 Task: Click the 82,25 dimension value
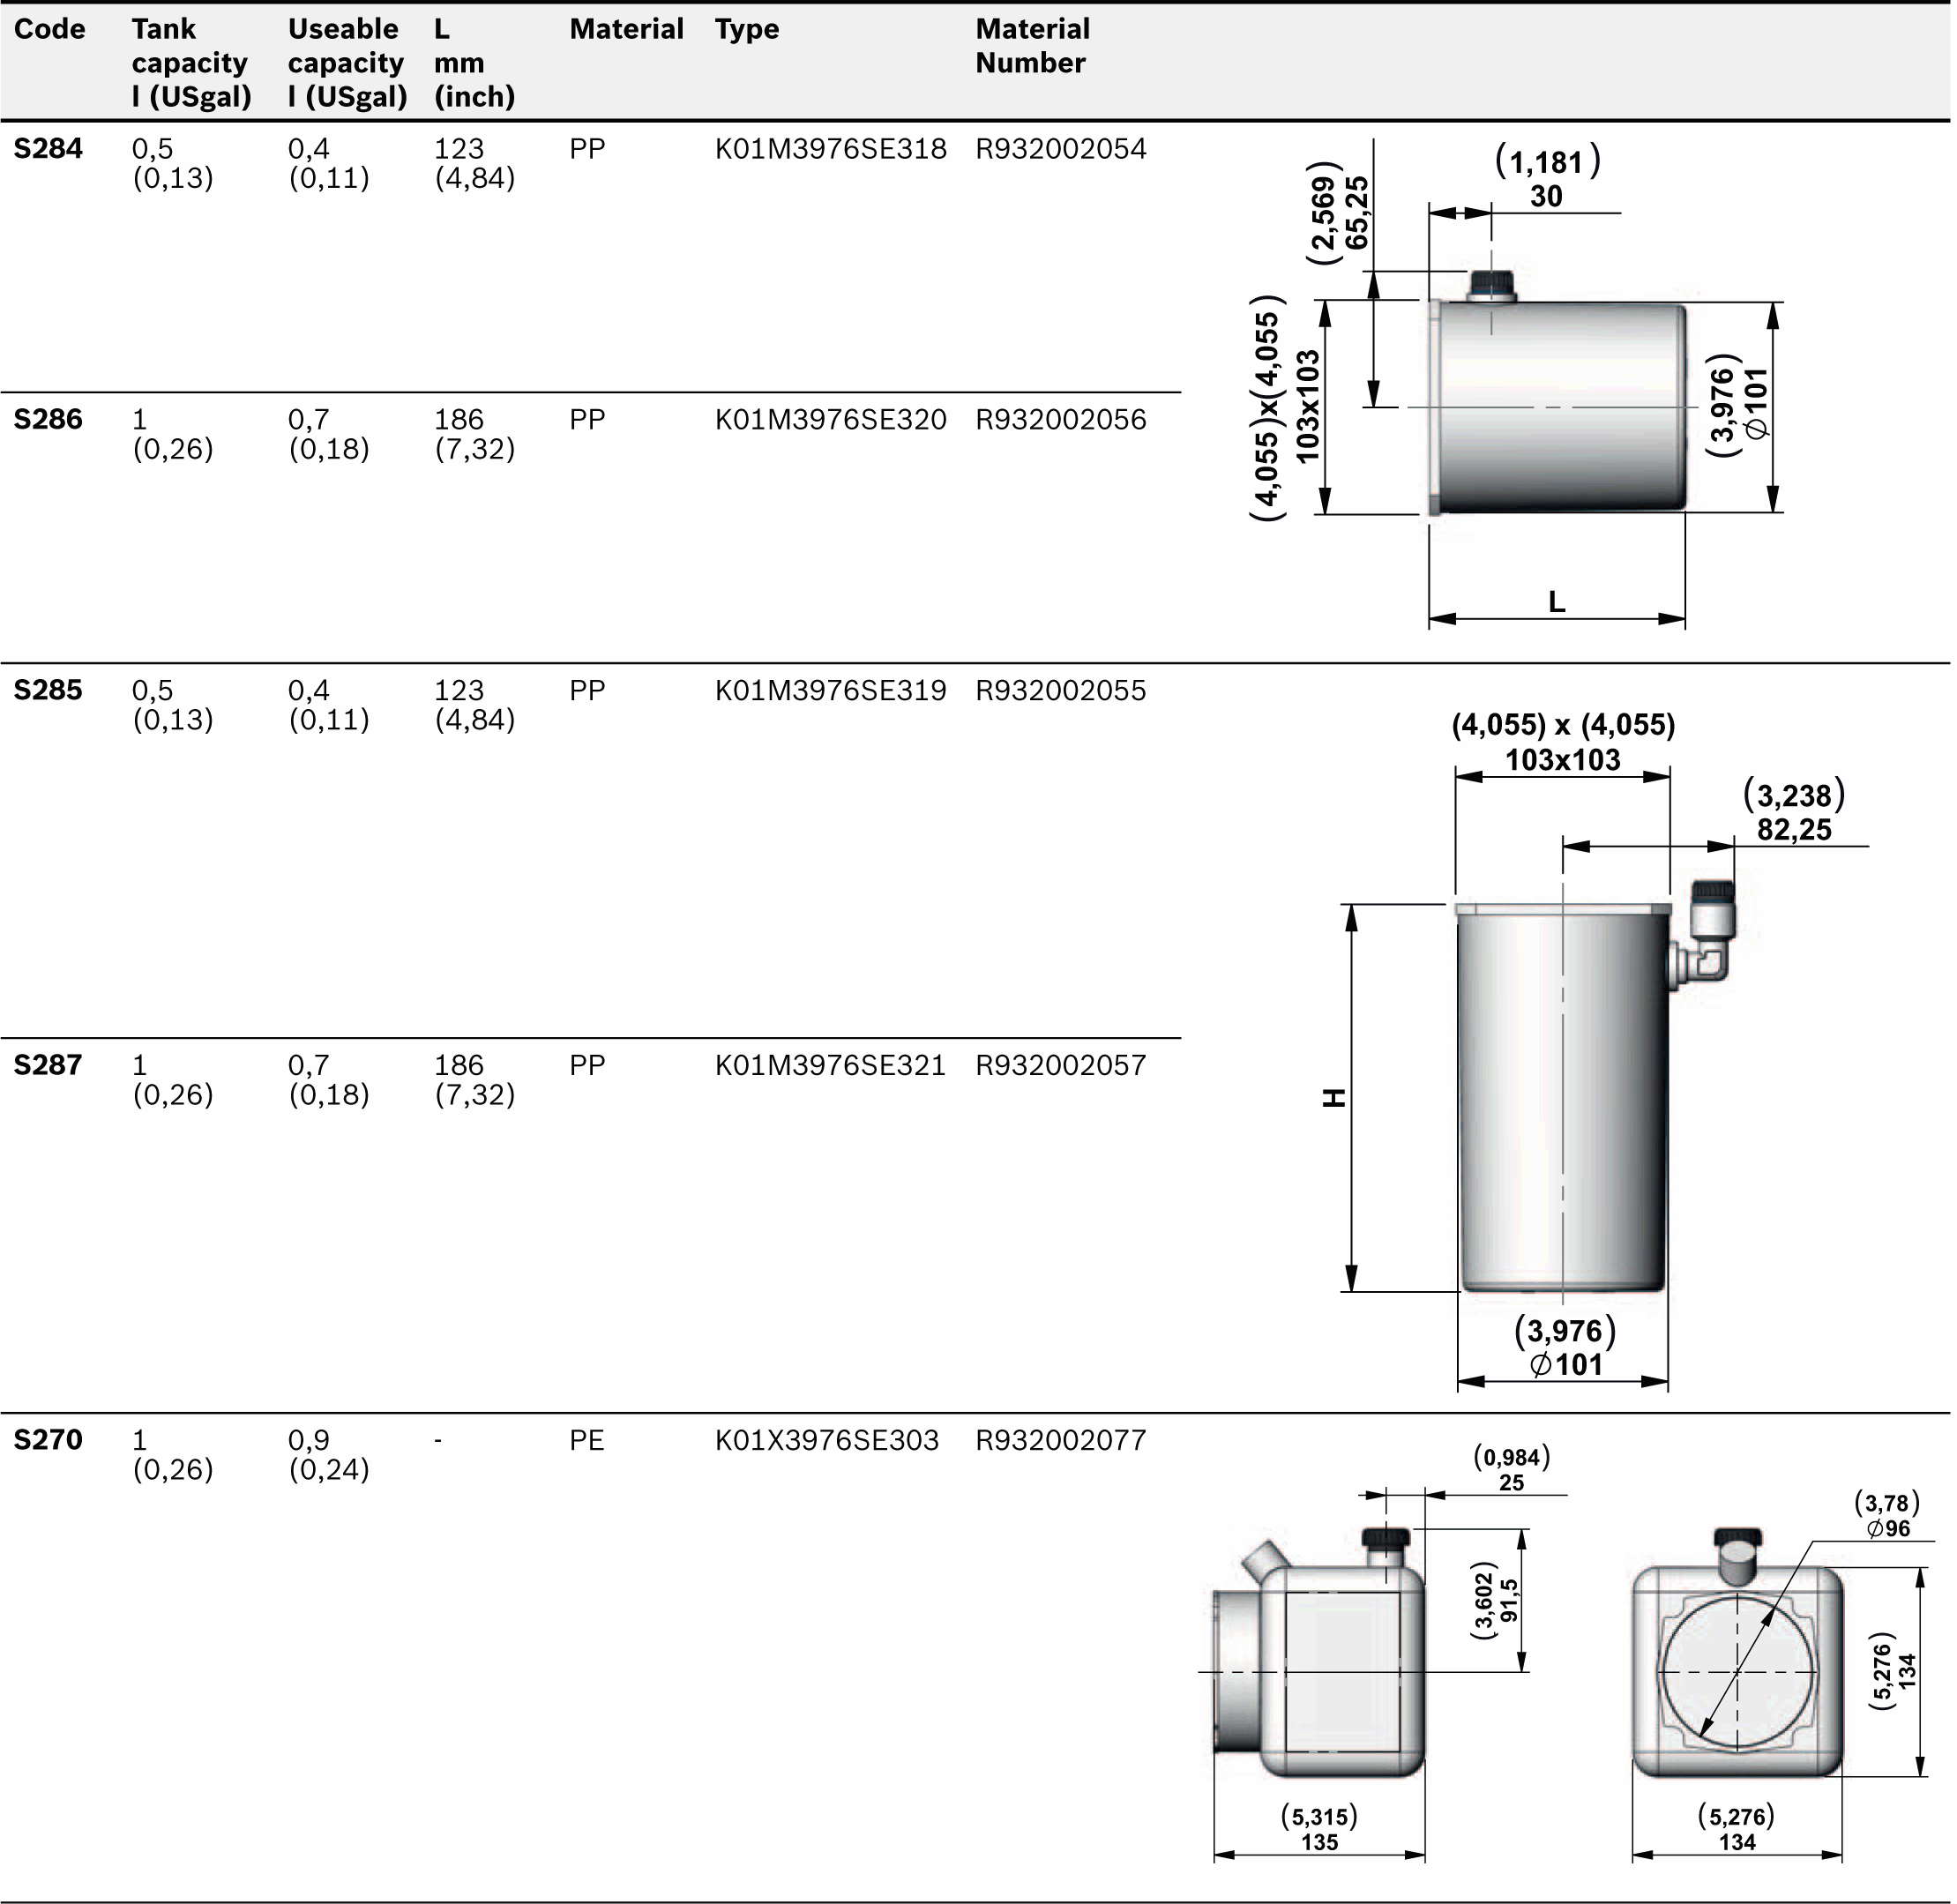[x=1794, y=830]
